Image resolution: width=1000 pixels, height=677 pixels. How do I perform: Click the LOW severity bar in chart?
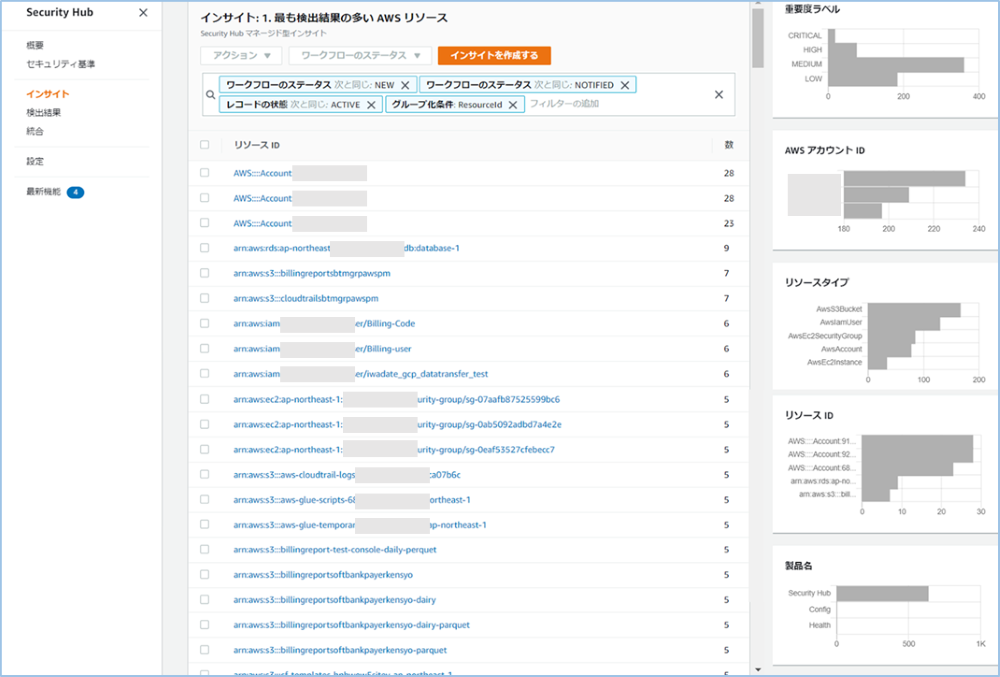tap(862, 79)
